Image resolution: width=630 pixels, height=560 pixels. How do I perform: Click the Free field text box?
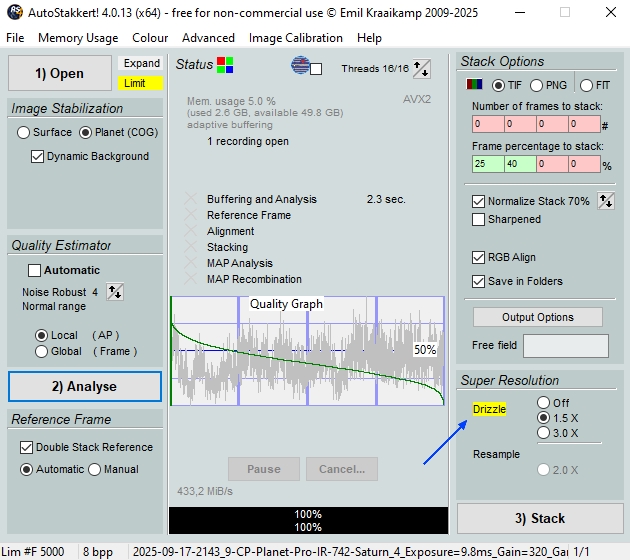[x=565, y=346]
